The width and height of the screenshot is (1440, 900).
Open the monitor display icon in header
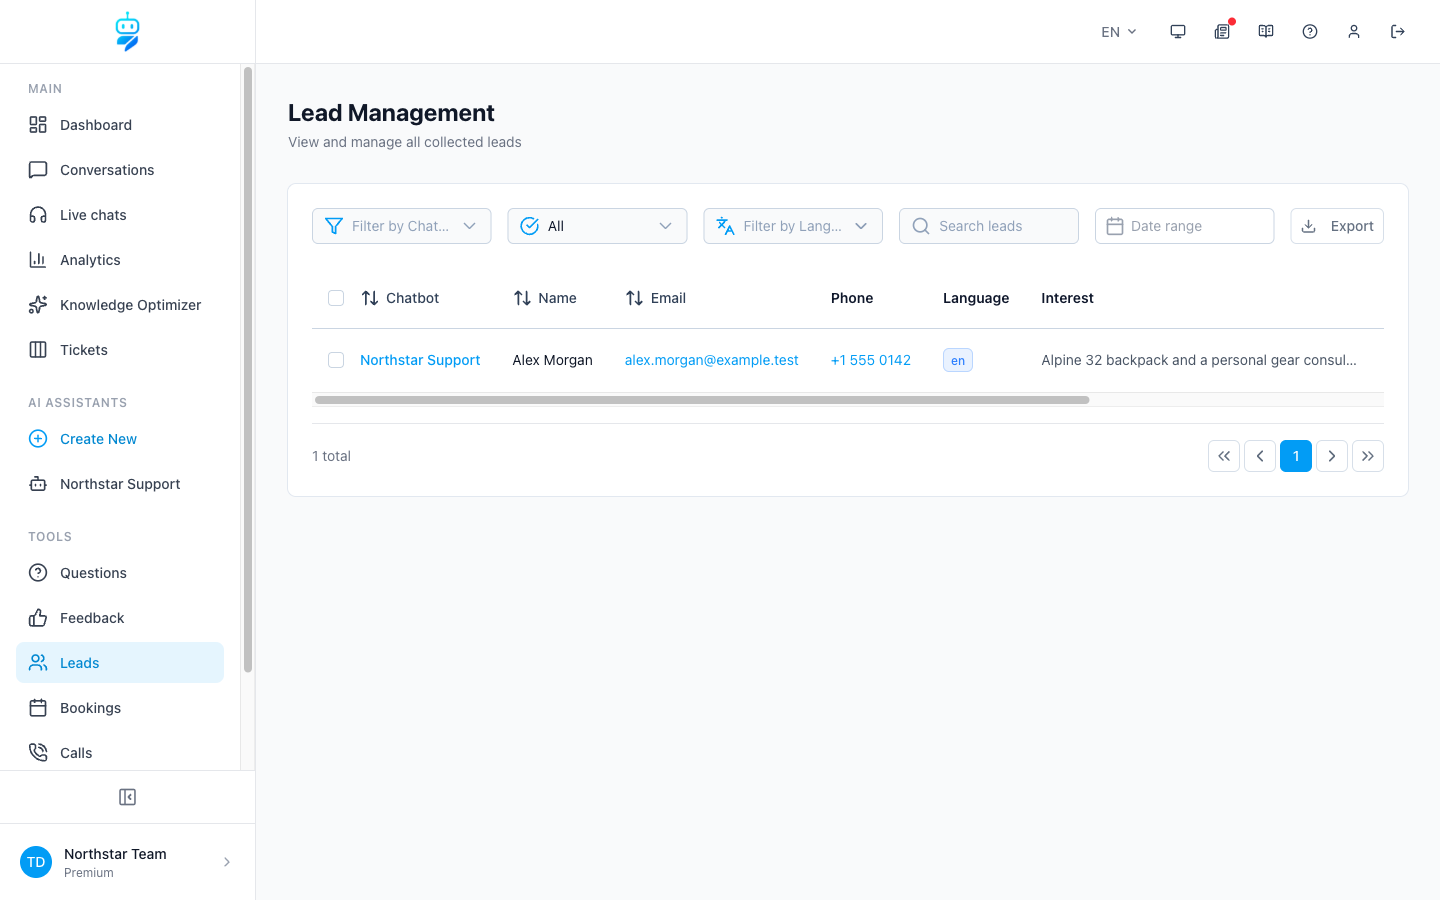click(x=1178, y=32)
